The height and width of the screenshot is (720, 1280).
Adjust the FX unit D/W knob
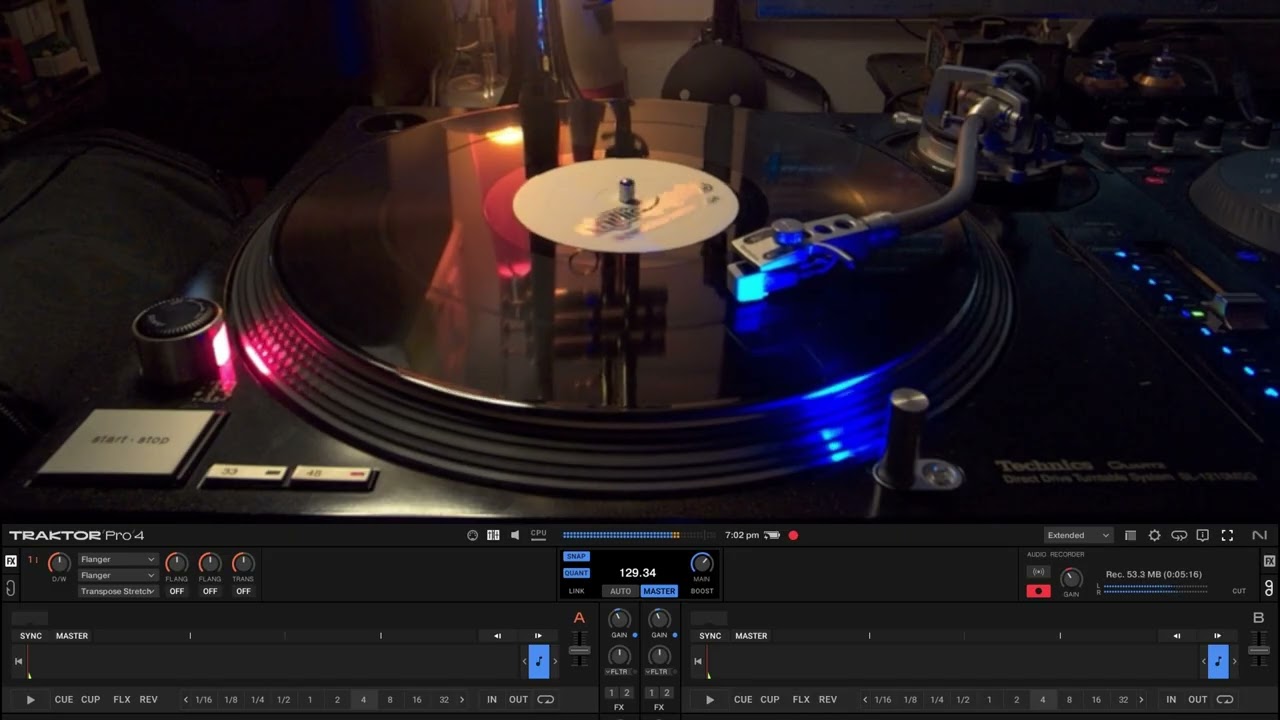click(59, 563)
